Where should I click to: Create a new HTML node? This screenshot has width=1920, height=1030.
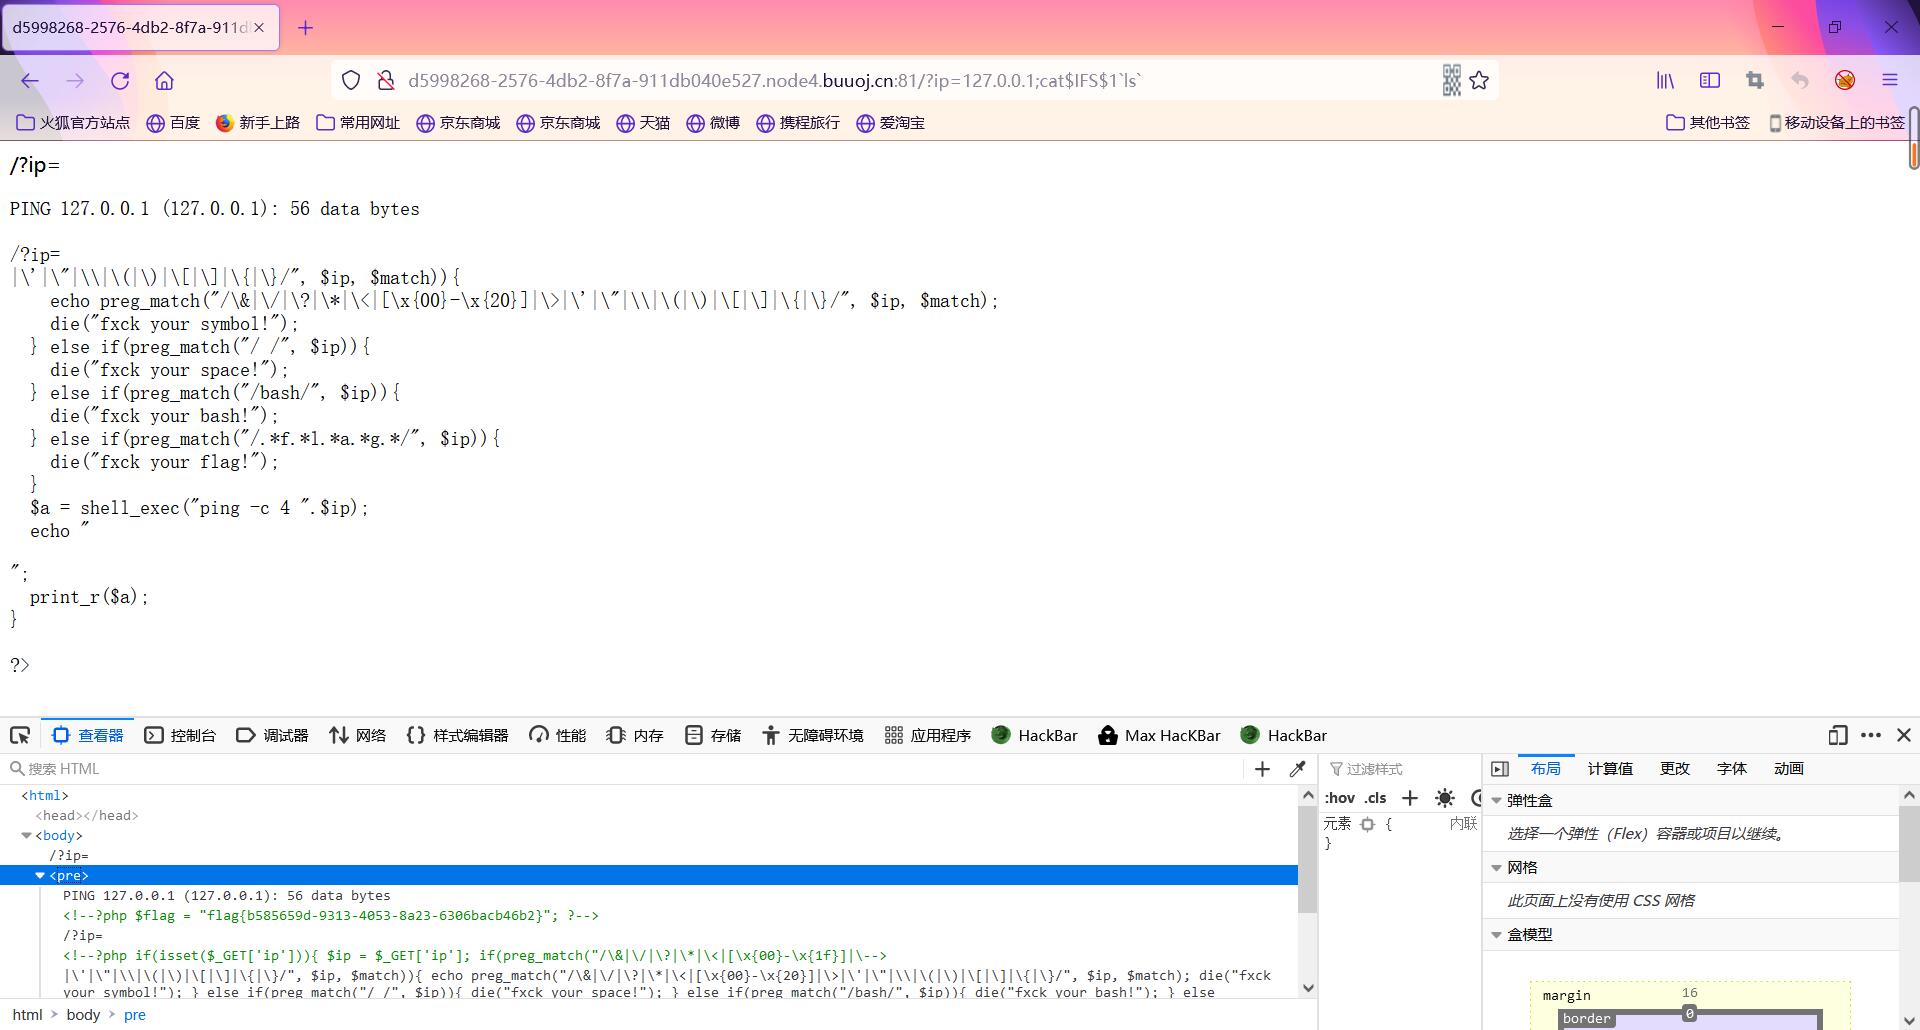1262,769
